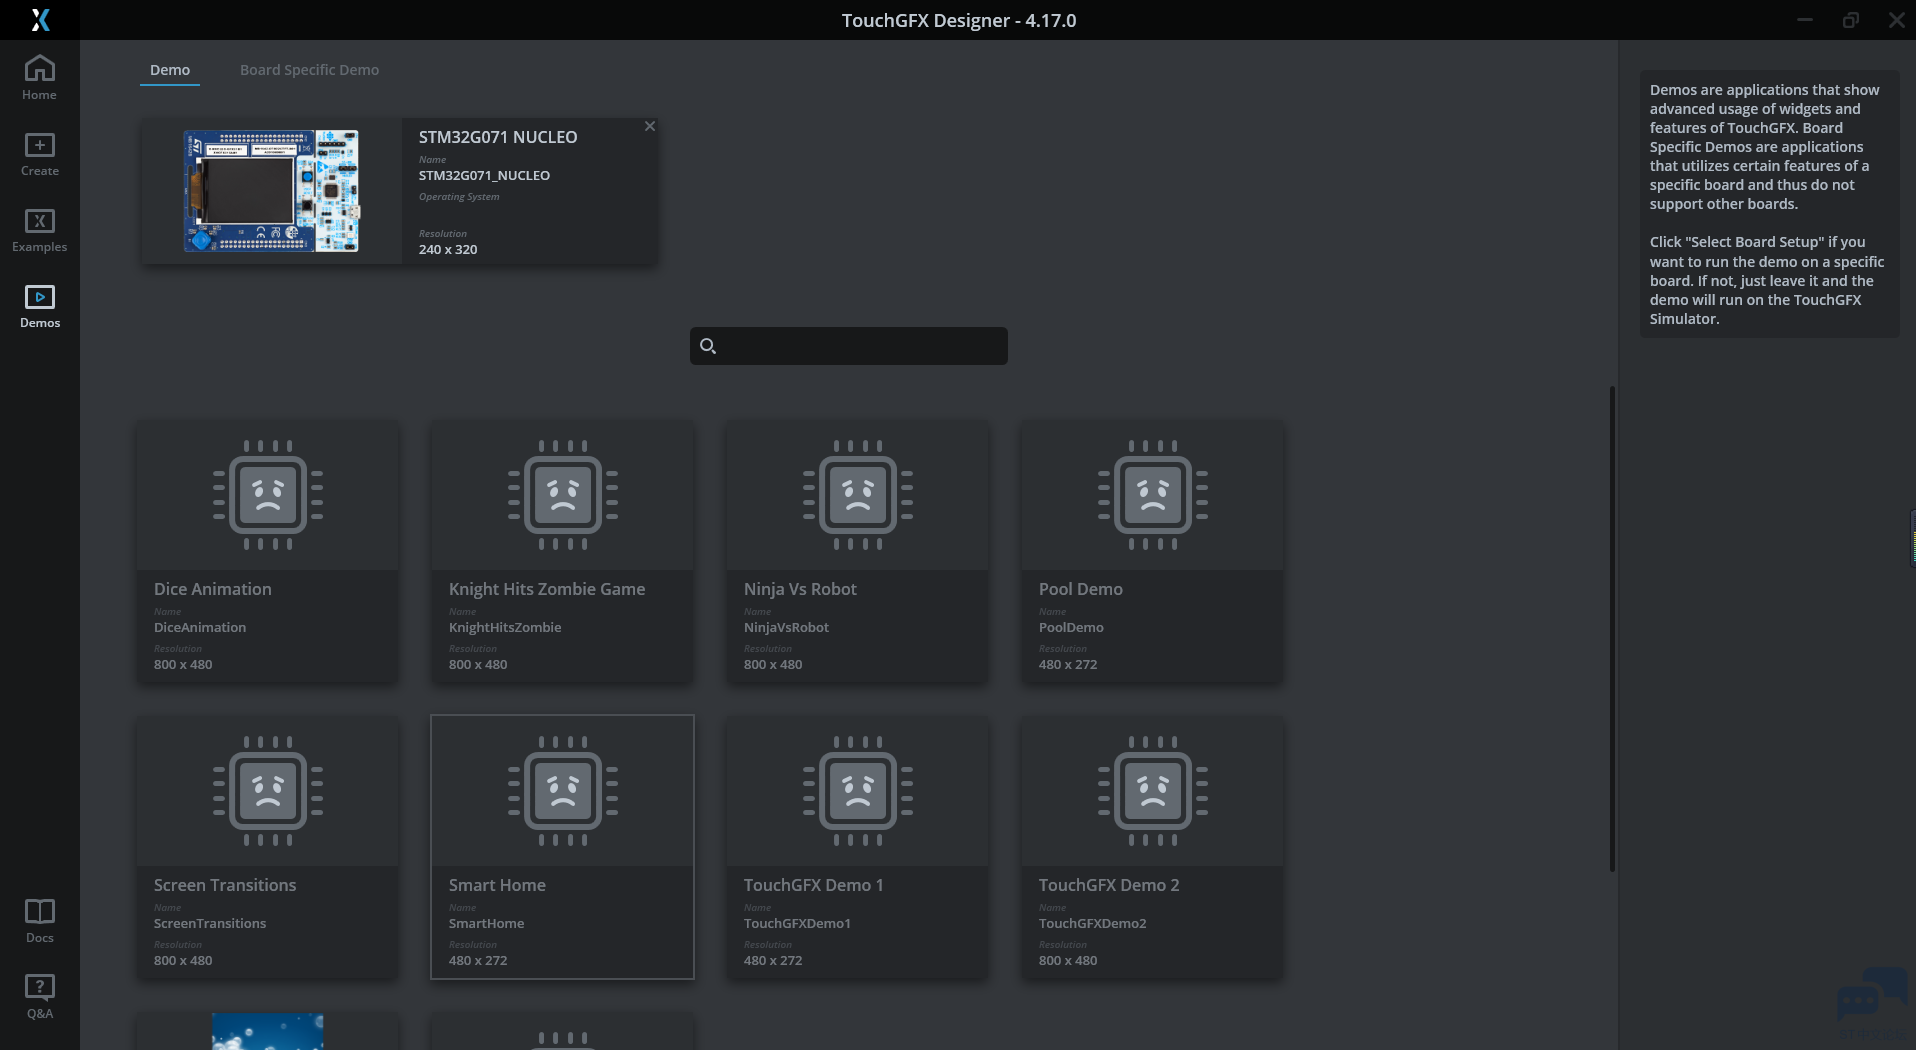This screenshot has height=1050, width=1916.
Task: Click the ScreenTransitions name value
Action: tap(210, 923)
